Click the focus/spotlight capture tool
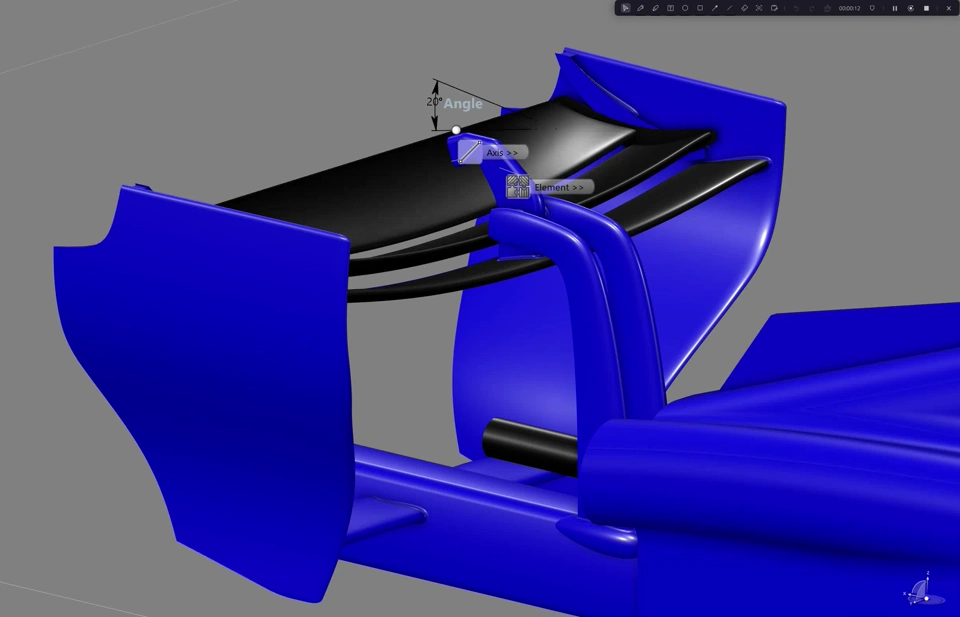960x617 pixels. 759,8
